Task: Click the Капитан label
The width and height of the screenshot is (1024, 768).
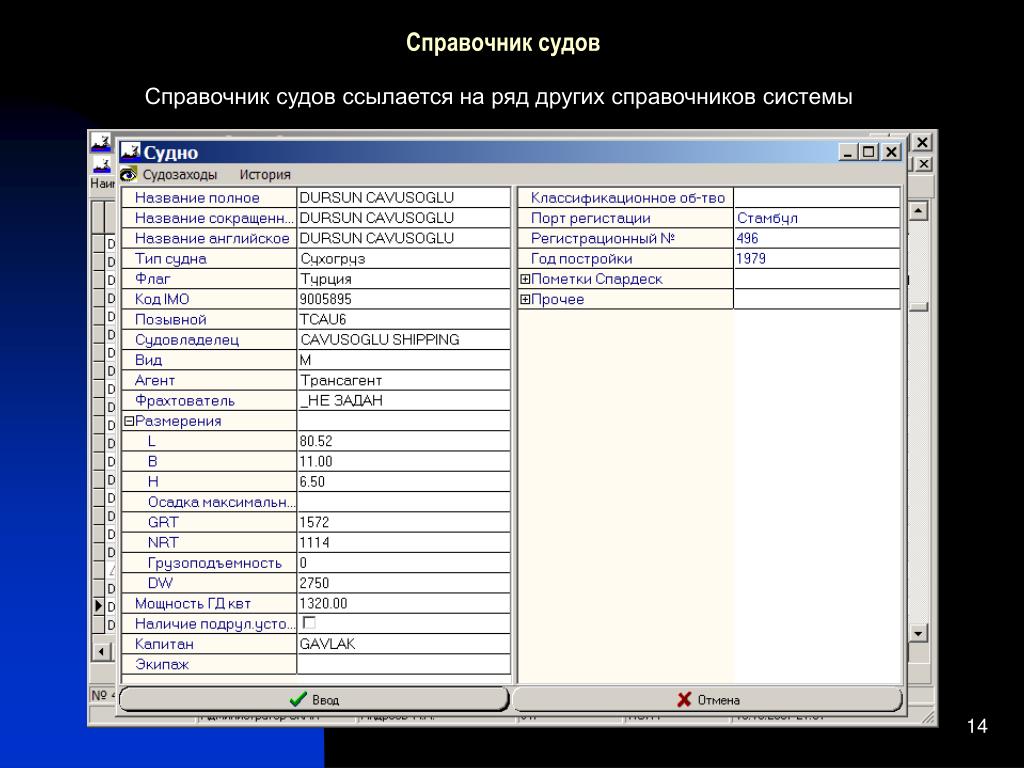Action: point(164,644)
